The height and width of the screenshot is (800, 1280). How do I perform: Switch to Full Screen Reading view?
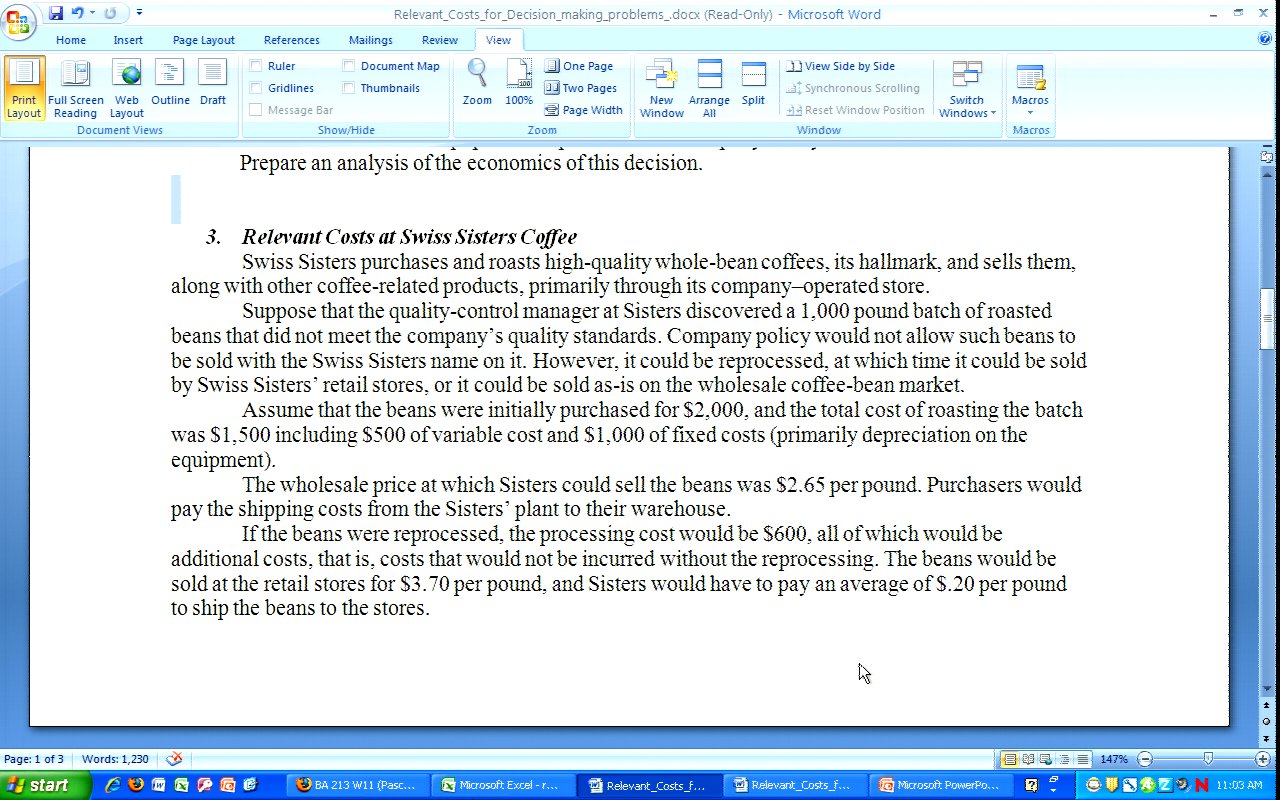tap(76, 88)
